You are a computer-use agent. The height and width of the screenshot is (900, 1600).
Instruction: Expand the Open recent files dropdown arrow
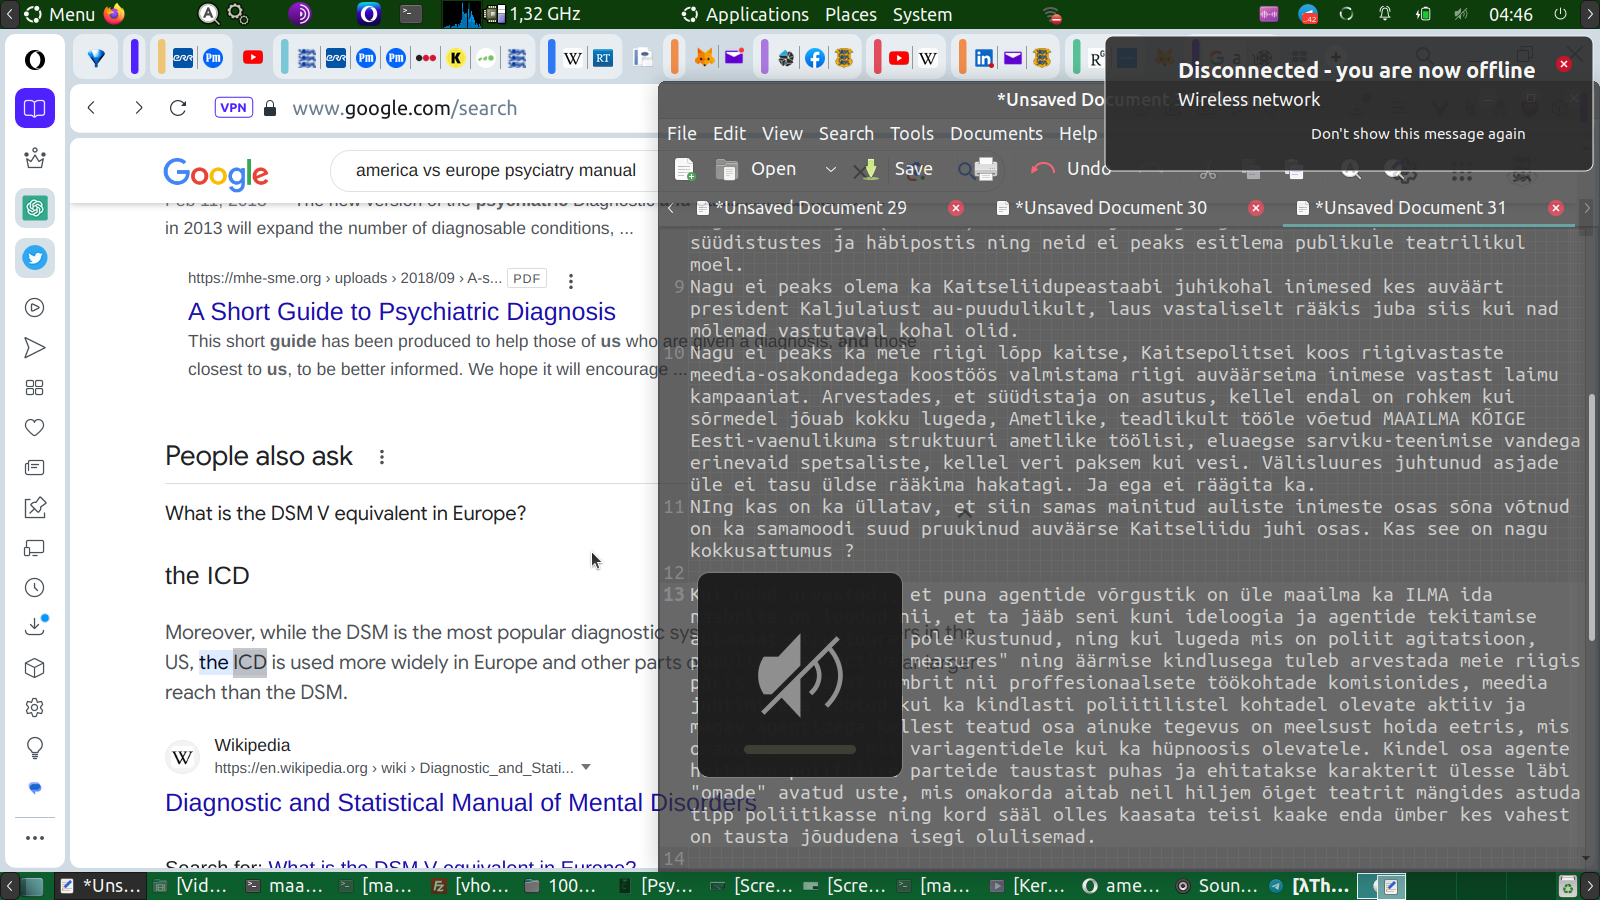click(830, 169)
